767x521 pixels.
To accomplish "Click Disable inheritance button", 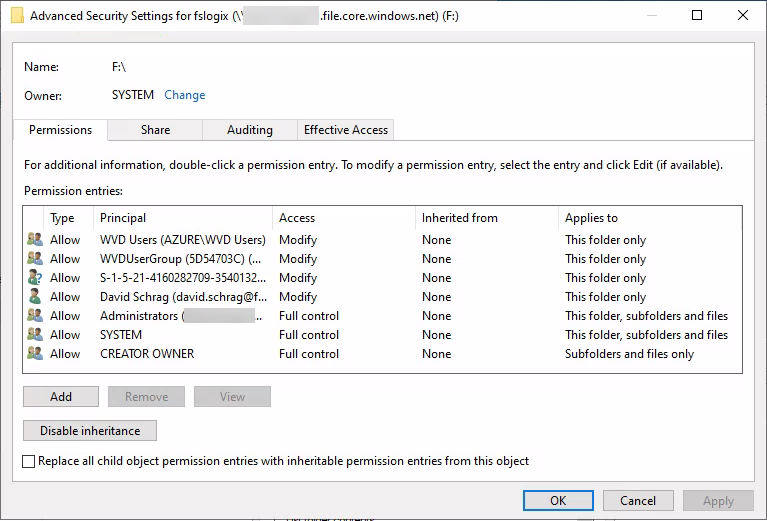I will tap(90, 431).
